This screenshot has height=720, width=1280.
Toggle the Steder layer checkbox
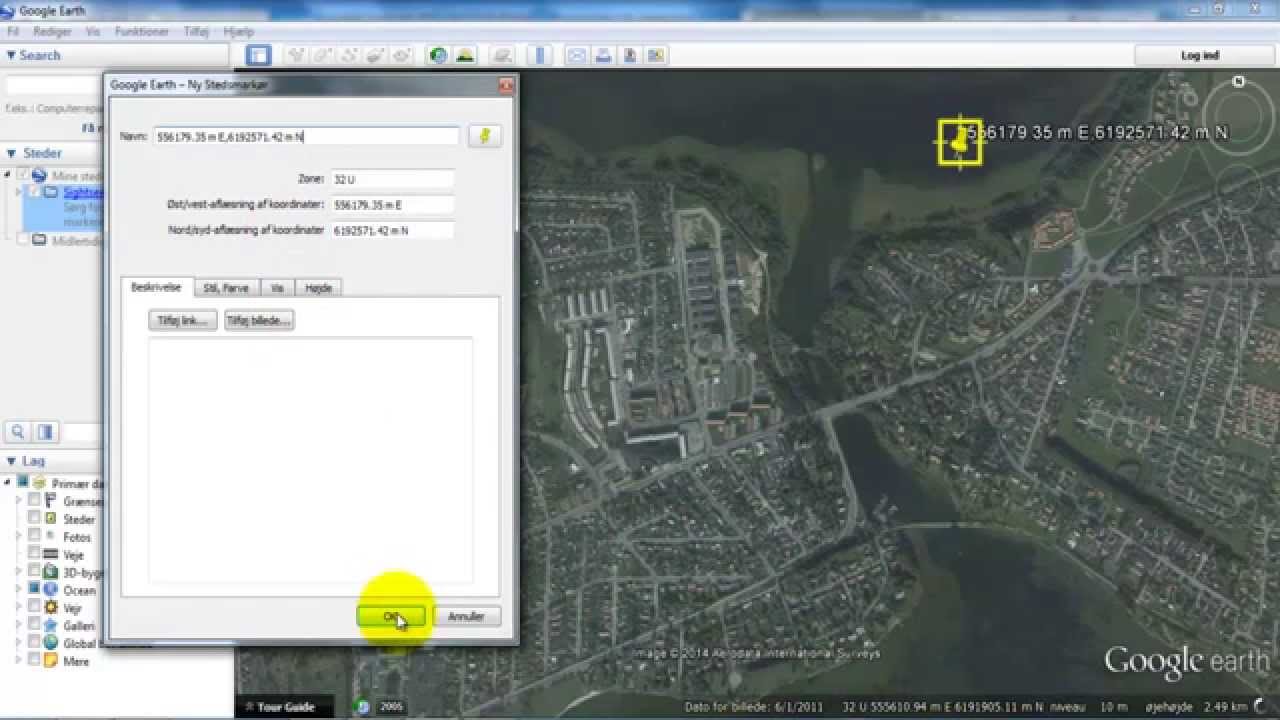[x=34, y=519]
